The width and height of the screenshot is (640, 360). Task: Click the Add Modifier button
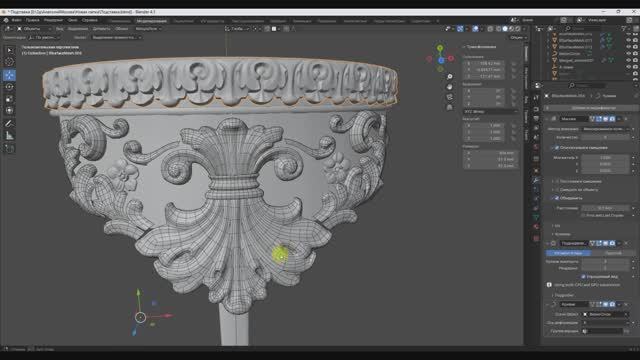pos(591,108)
